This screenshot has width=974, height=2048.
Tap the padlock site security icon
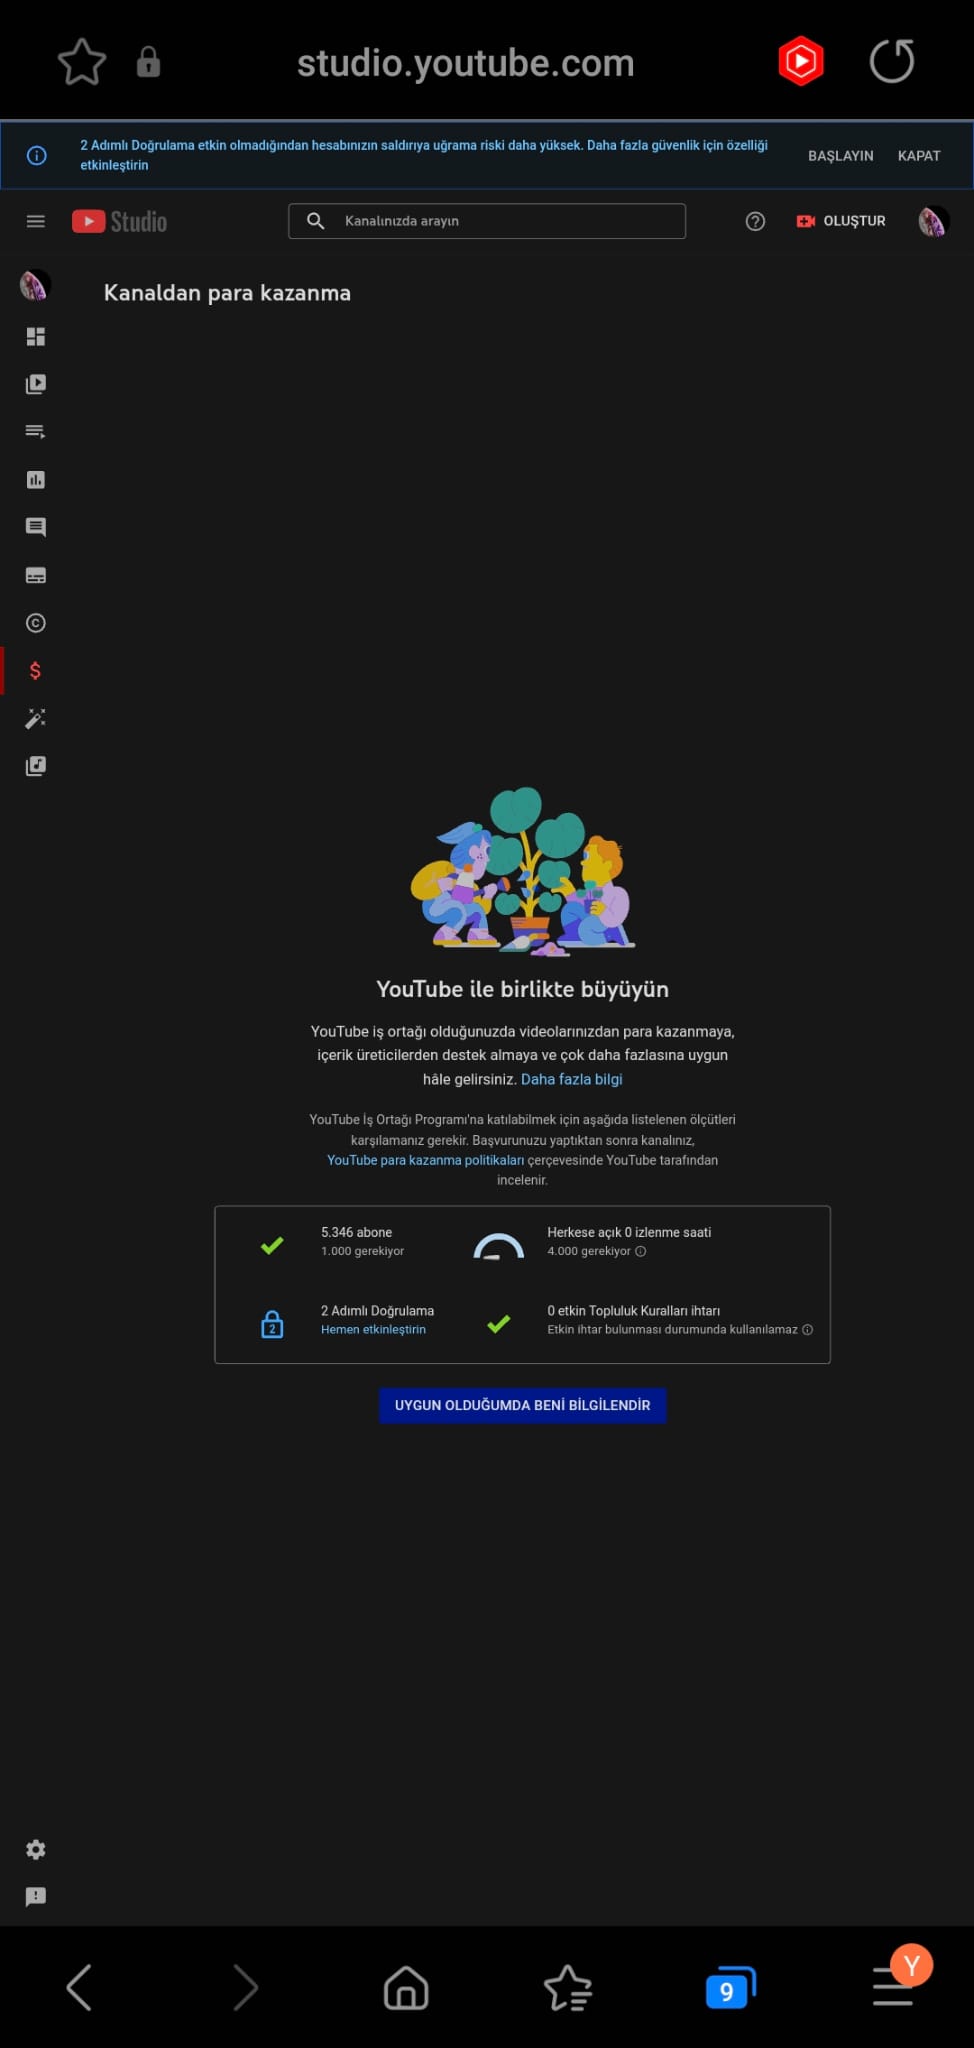click(148, 62)
